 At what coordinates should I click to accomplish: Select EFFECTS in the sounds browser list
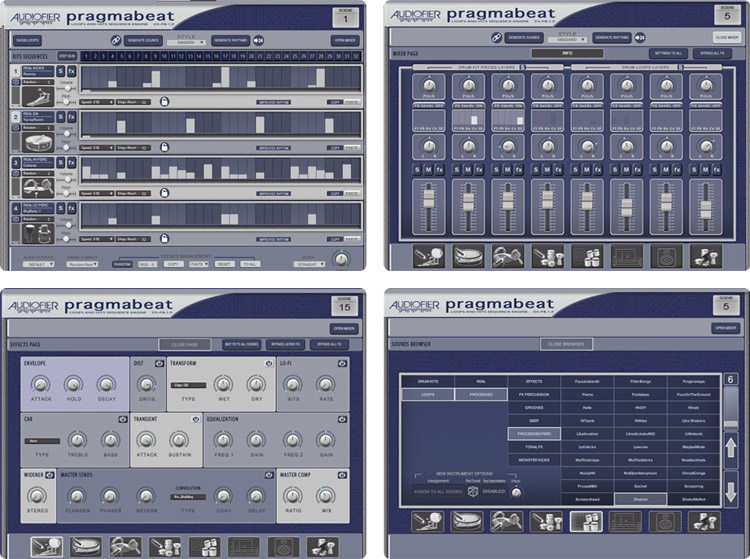tap(534, 382)
